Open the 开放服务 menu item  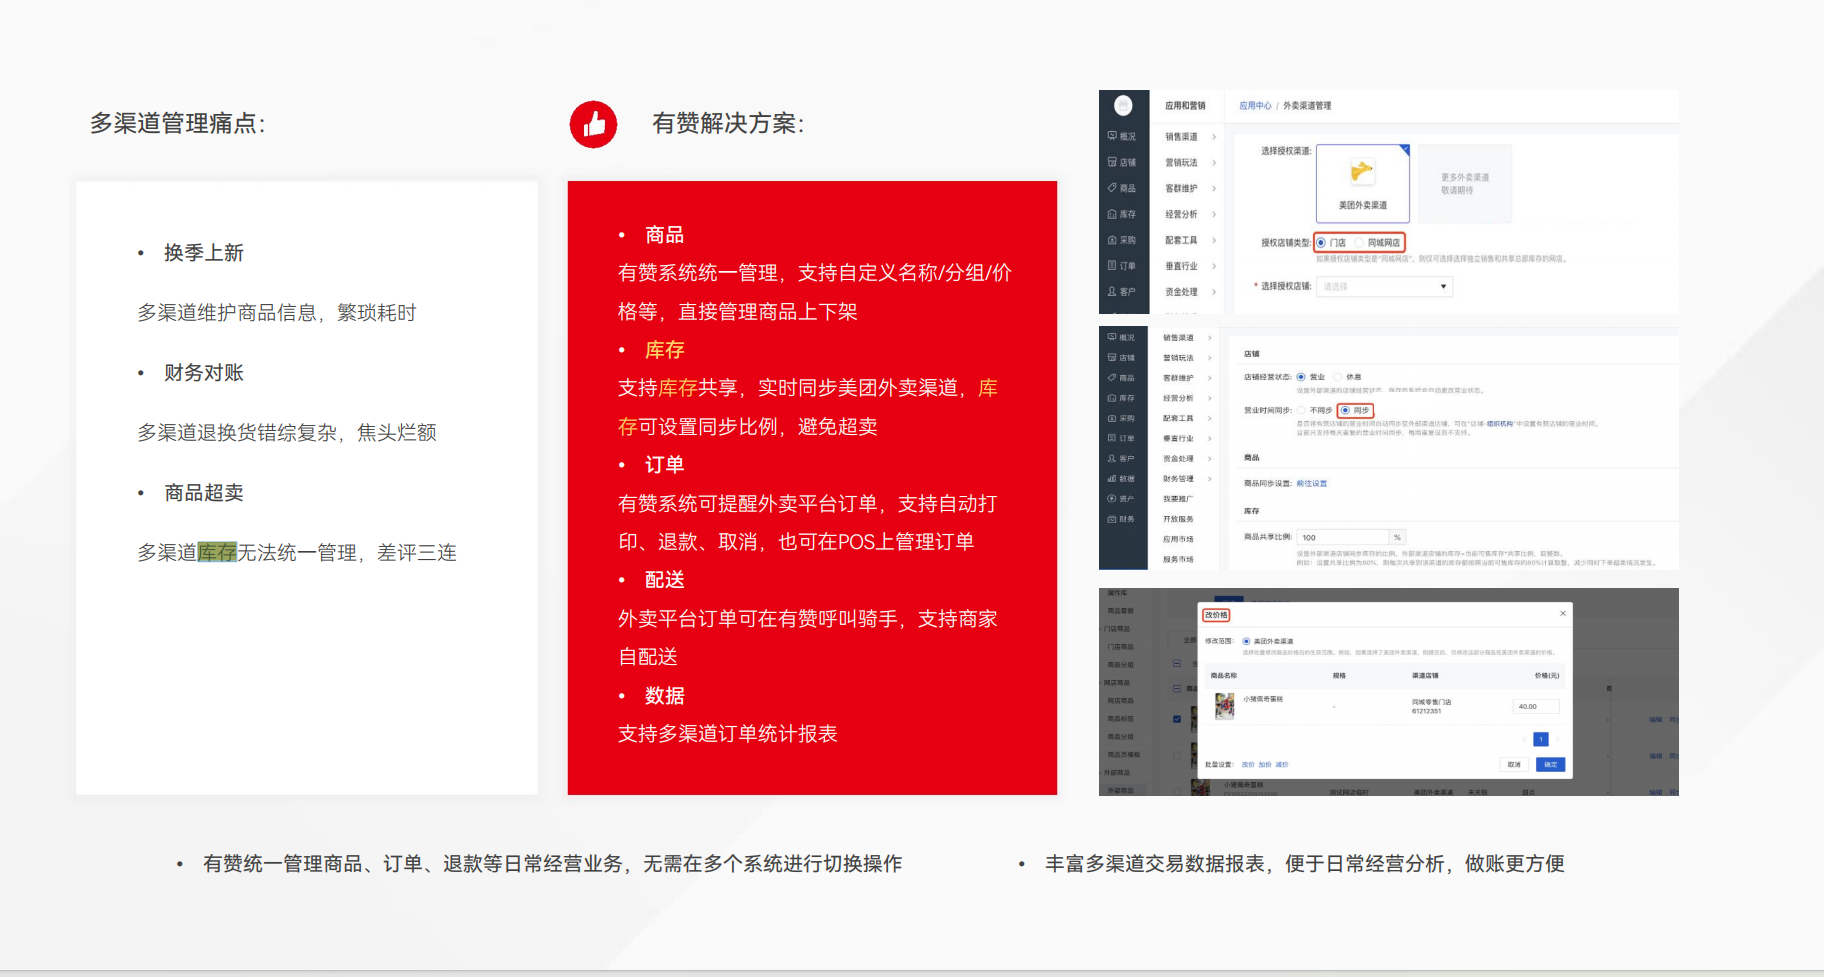point(1178,519)
